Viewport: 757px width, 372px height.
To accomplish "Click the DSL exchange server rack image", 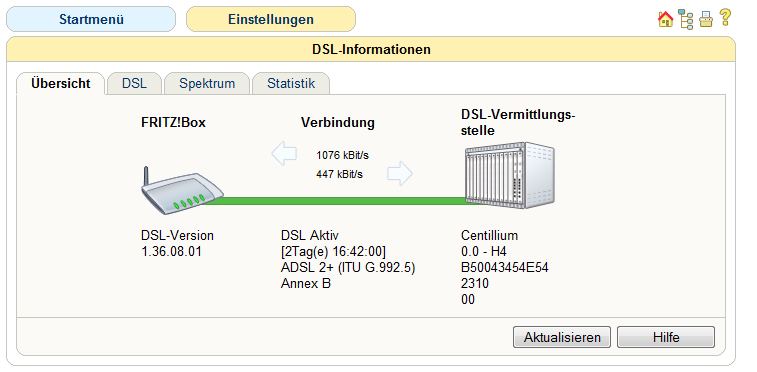I will [x=509, y=175].
